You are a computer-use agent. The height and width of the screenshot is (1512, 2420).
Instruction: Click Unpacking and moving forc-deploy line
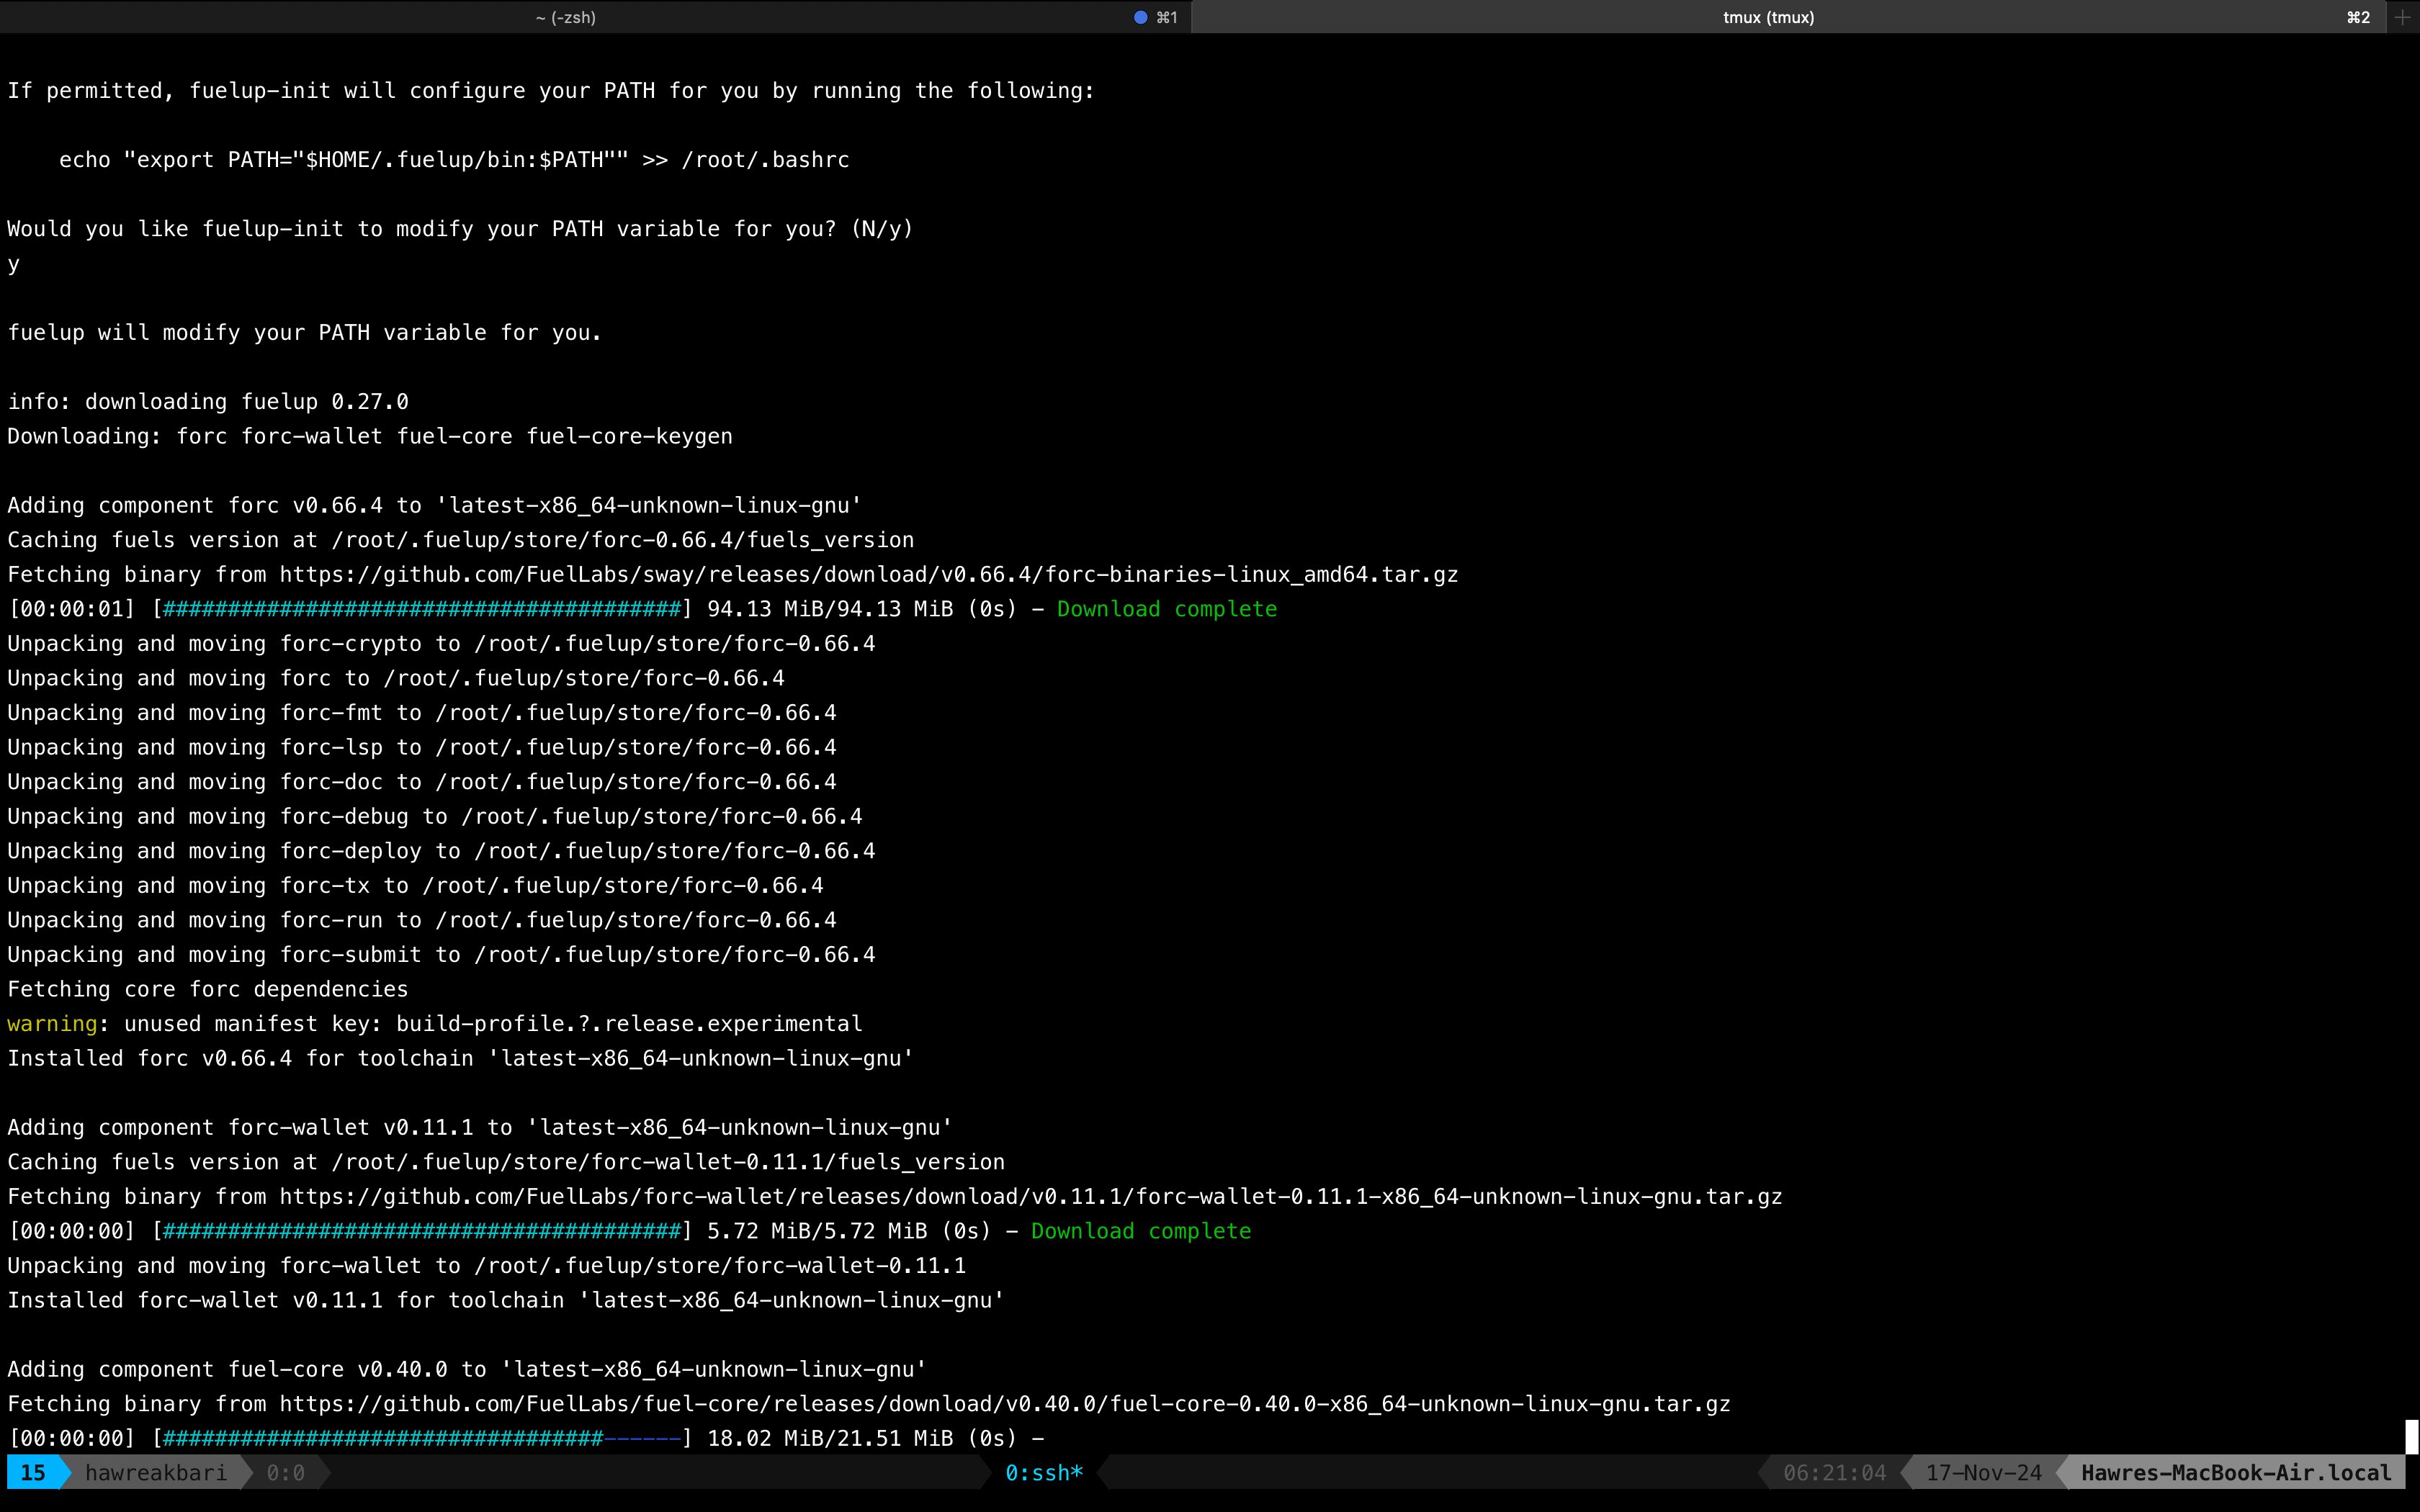[441, 850]
